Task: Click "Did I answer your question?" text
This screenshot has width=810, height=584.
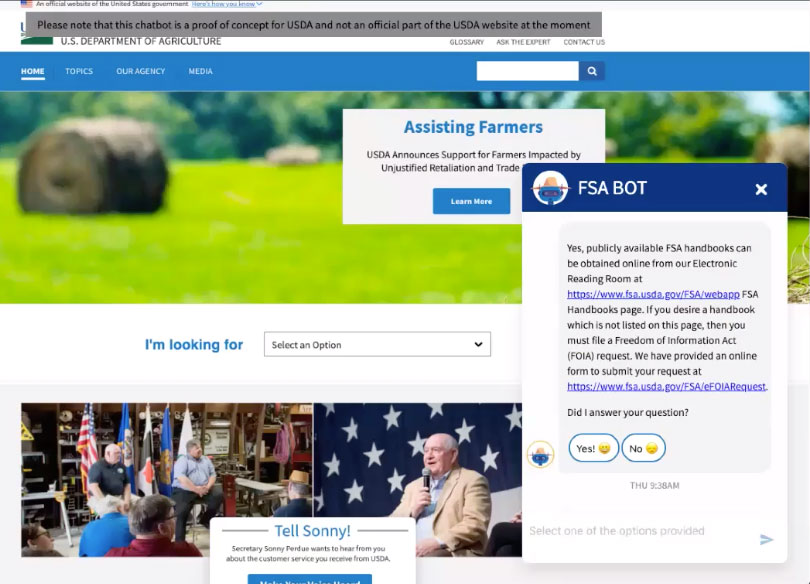Action: [x=628, y=412]
